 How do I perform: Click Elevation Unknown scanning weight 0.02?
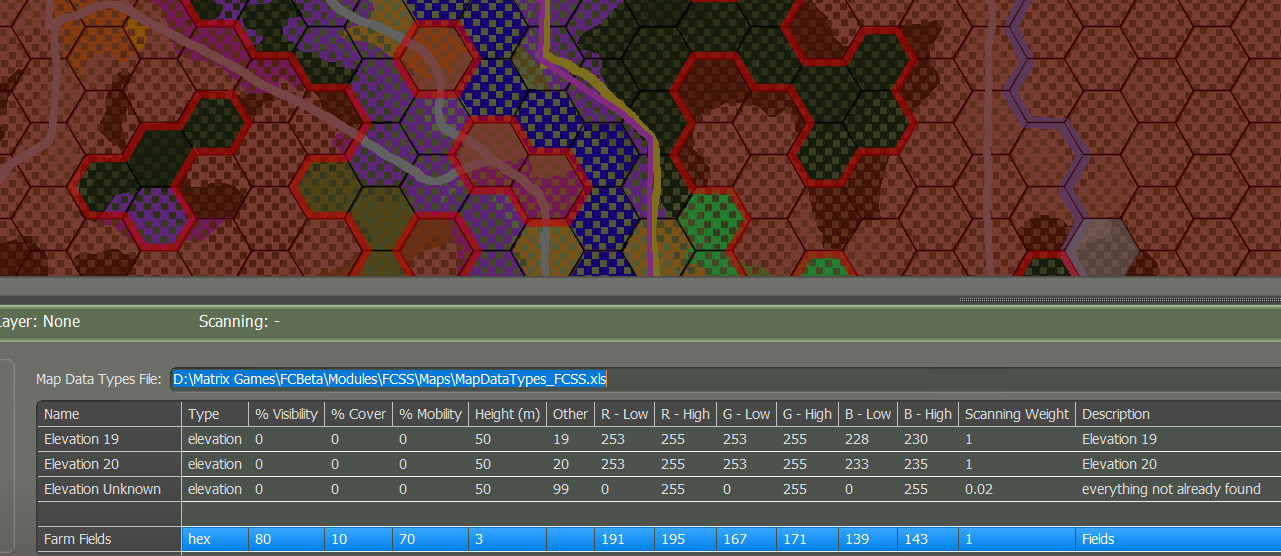click(1017, 489)
